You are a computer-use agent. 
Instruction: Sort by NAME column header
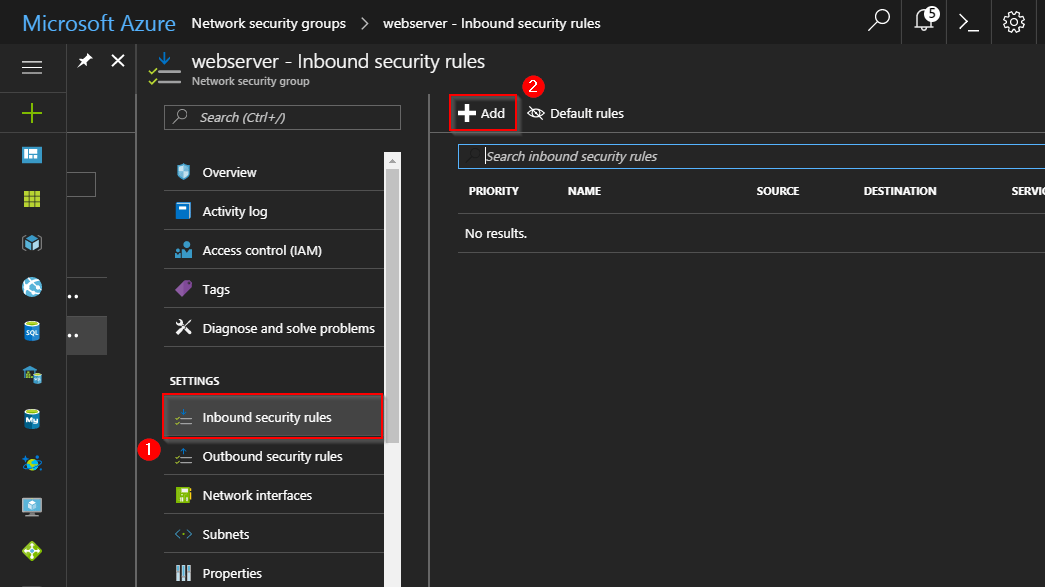[584, 191]
